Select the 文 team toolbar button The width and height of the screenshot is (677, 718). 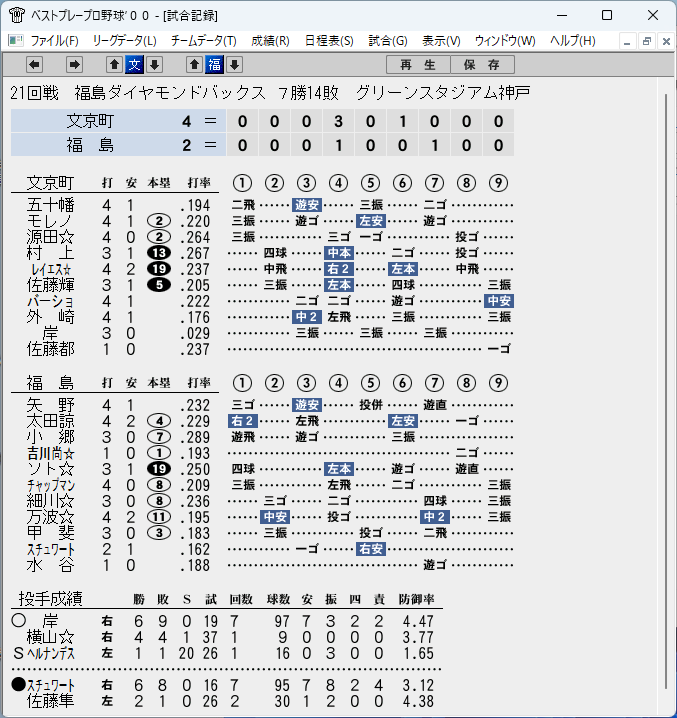[x=134, y=65]
